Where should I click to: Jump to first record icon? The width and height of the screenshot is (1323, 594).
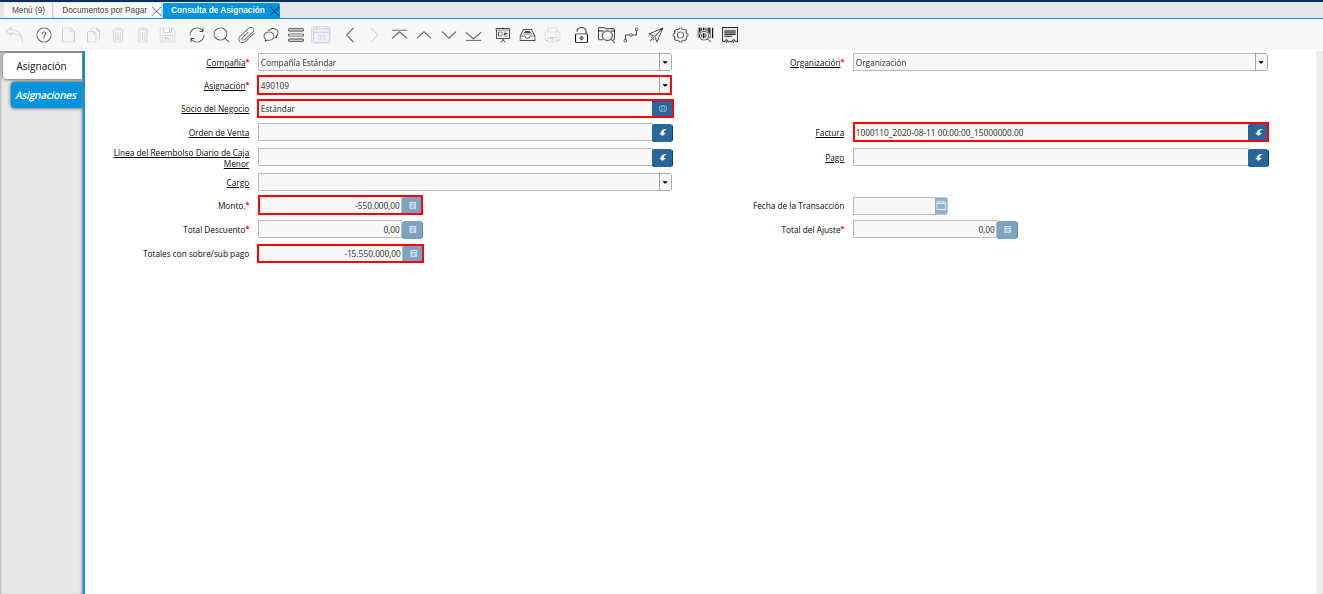coord(399,35)
